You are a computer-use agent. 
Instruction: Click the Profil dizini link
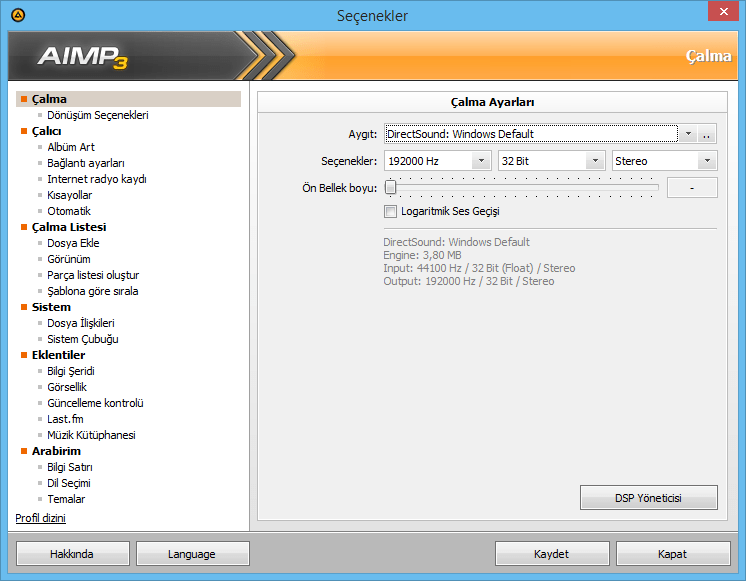point(40,518)
